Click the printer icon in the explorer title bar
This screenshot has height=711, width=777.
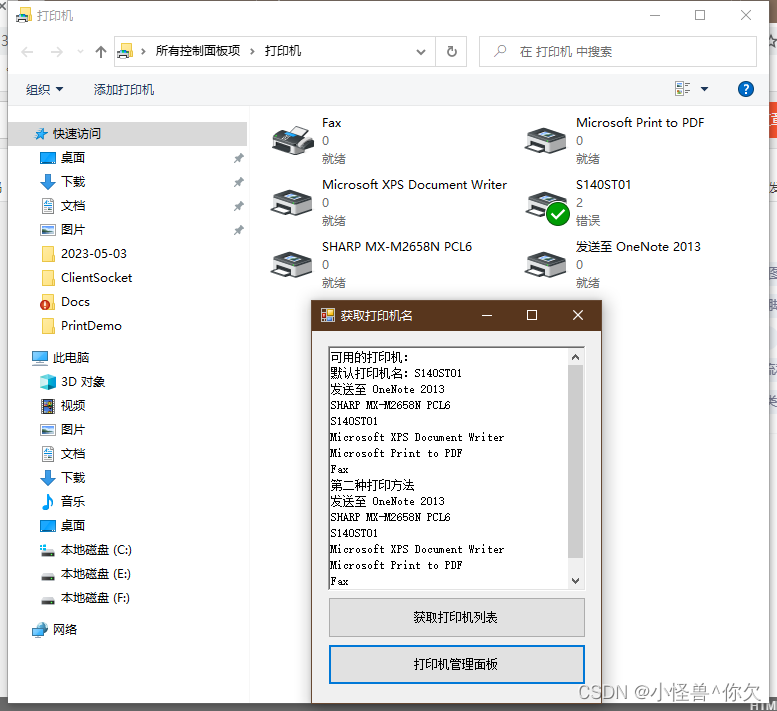(x=23, y=16)
